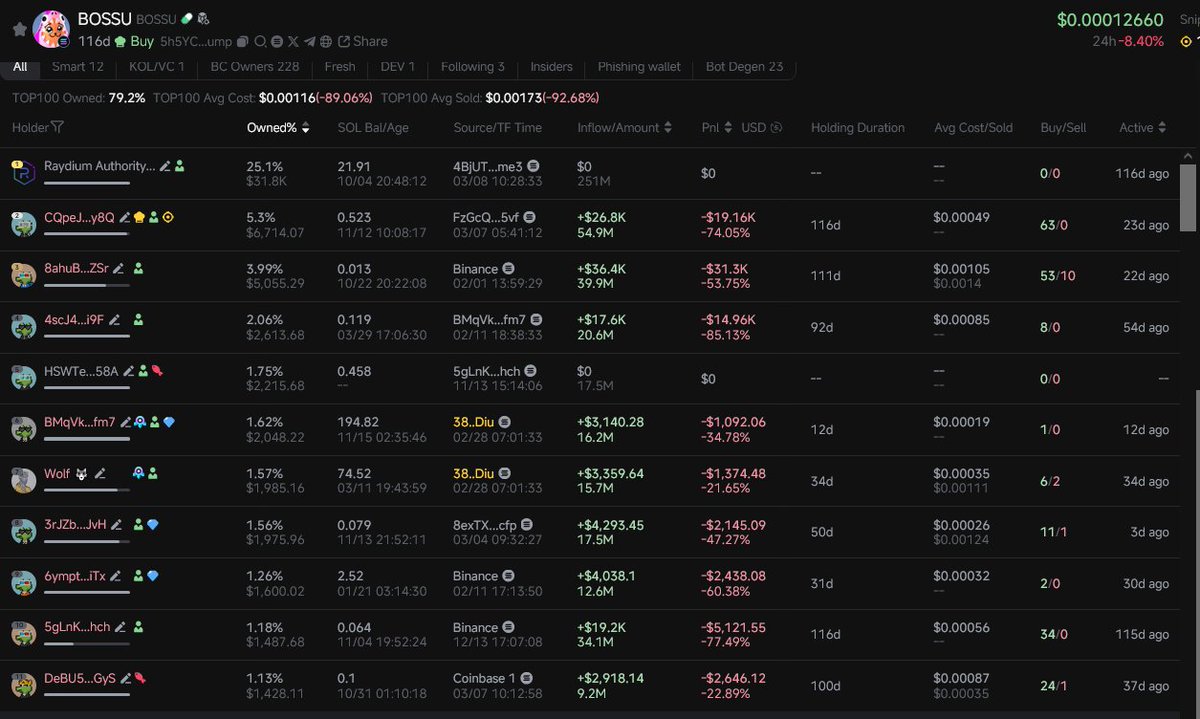Viewport: 1200px width, 719px height.
Task: Copy the token address 5h5YC...ump
Action: [x=243, y=41]
